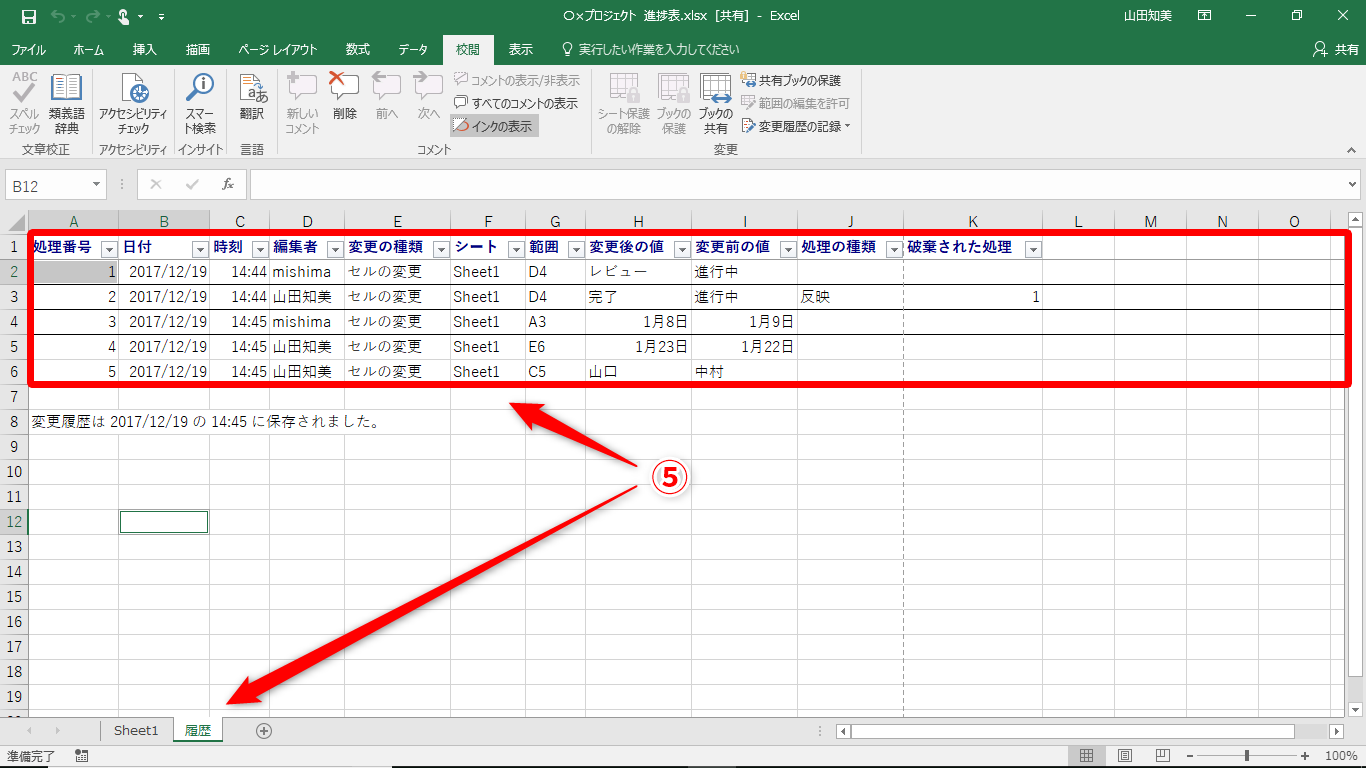The image size is (1366, 768).
Task: Switch to 挿入 tab
Action: (x=145, y=49)
